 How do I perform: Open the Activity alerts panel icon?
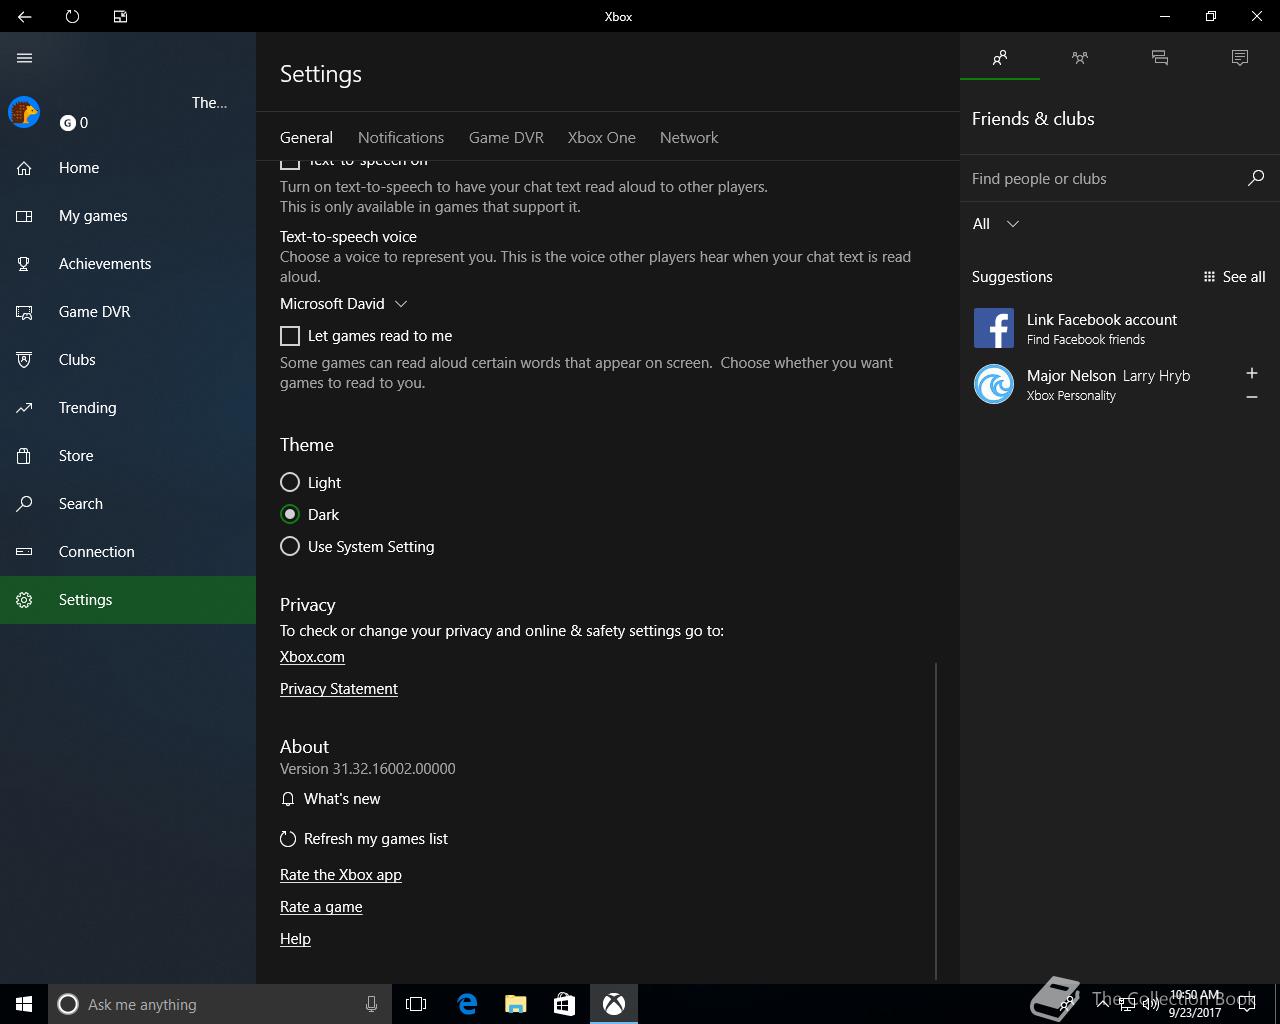tap(1240, 58)
